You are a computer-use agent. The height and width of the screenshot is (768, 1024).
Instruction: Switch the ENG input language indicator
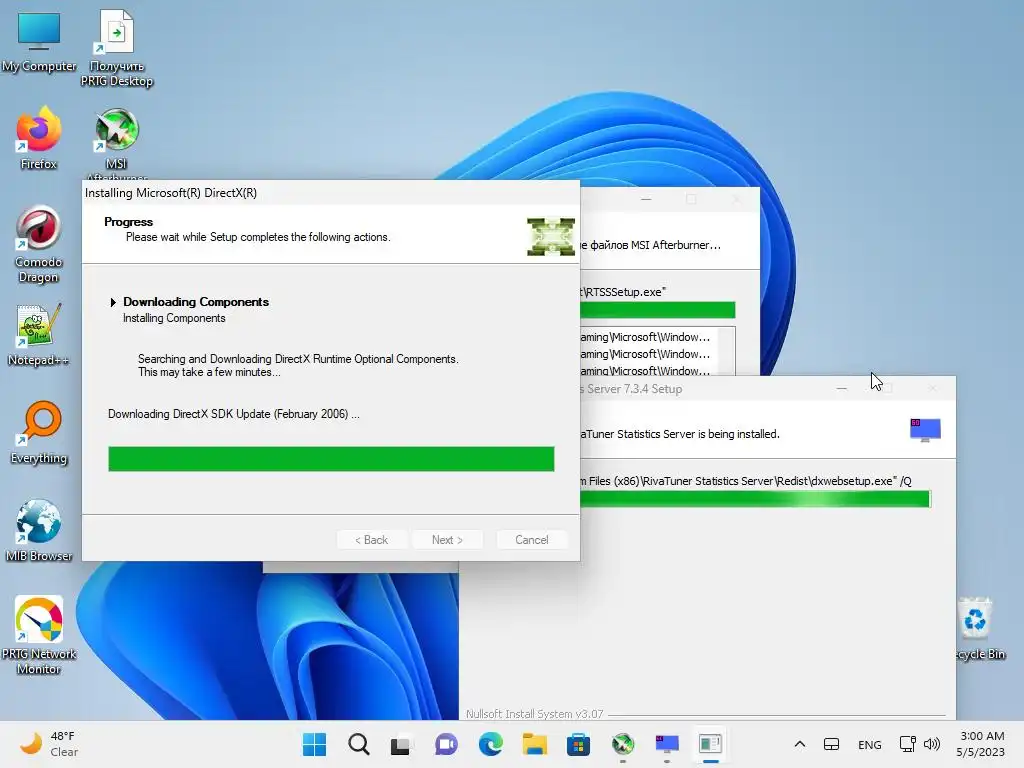pyautogui.click(x=869, y=744)
